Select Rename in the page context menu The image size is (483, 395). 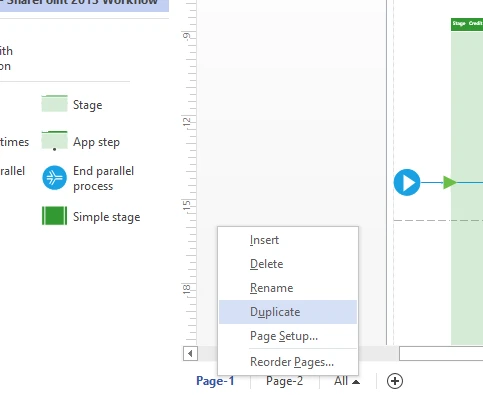(288, 288)
